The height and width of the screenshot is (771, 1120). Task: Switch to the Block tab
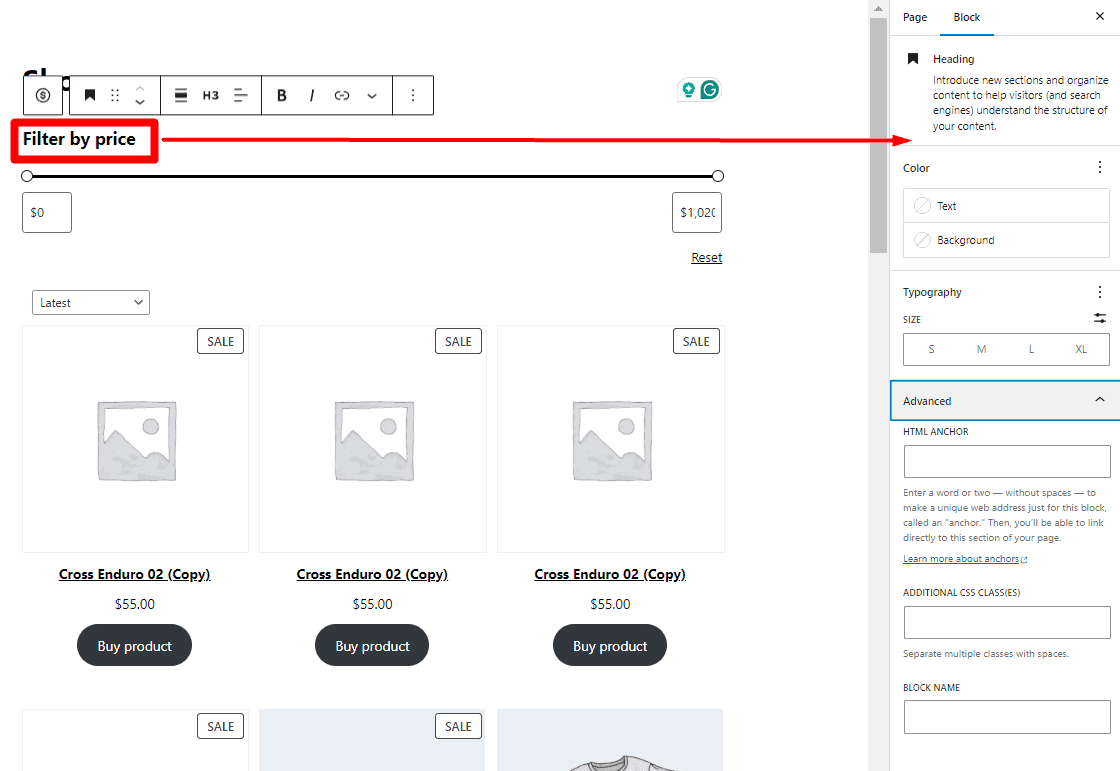tap(966, 17)
